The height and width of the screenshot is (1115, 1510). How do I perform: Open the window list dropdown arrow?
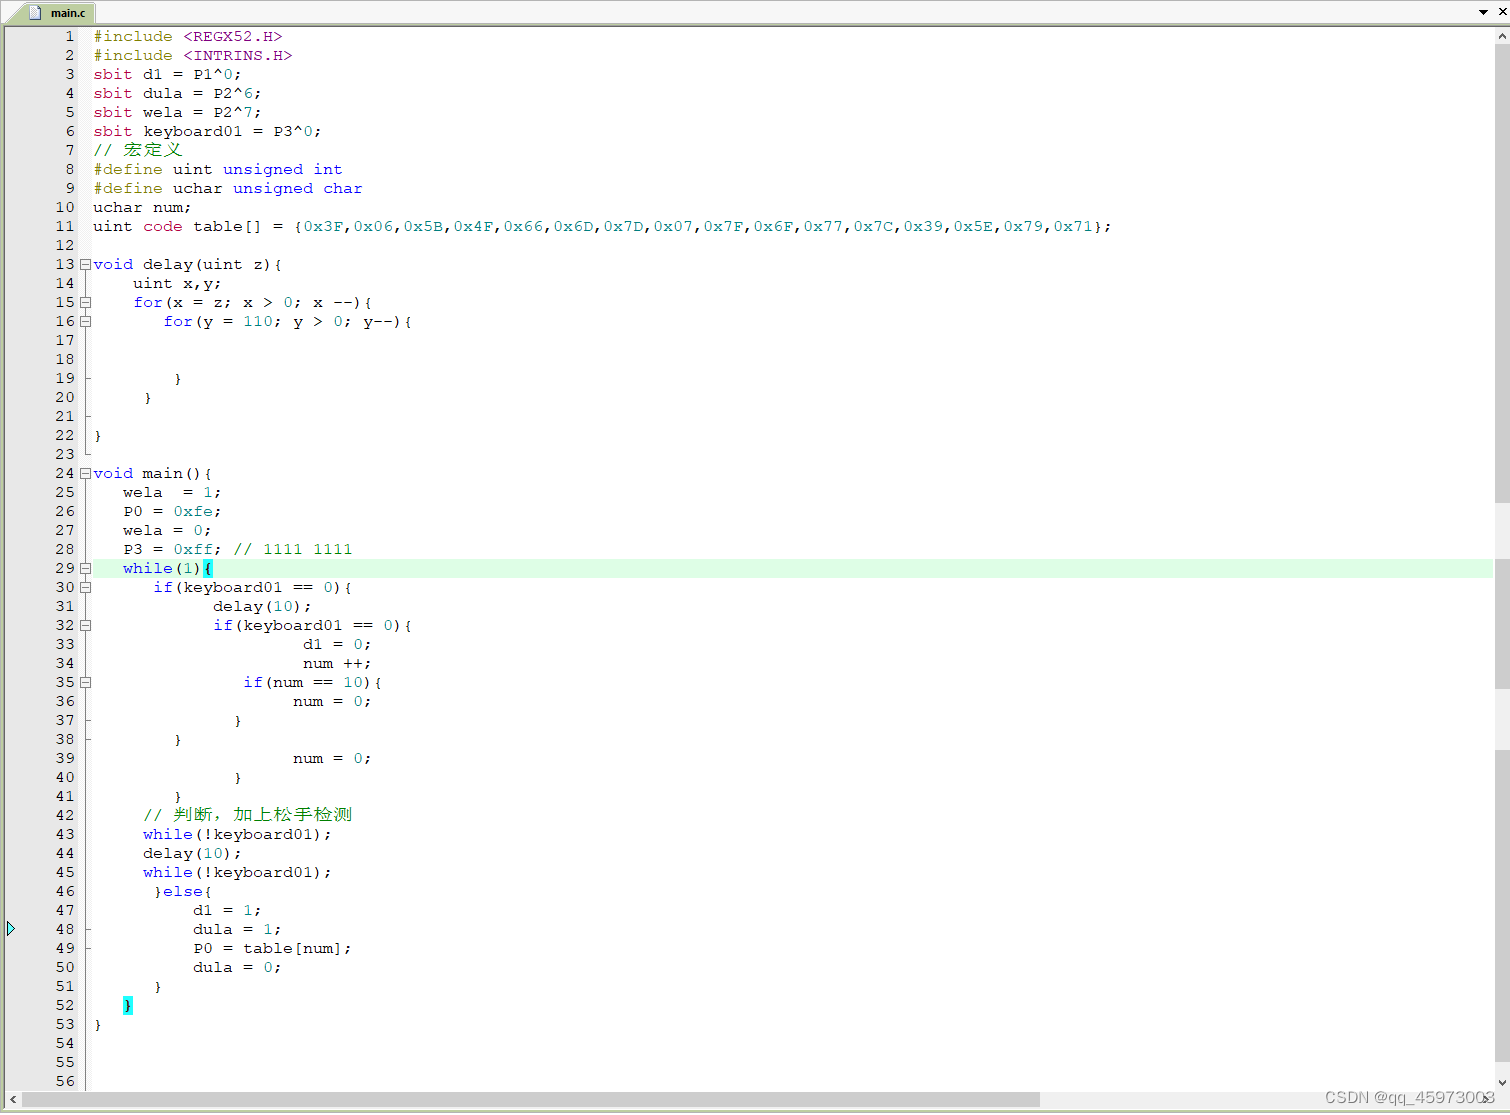(1483, 12)
